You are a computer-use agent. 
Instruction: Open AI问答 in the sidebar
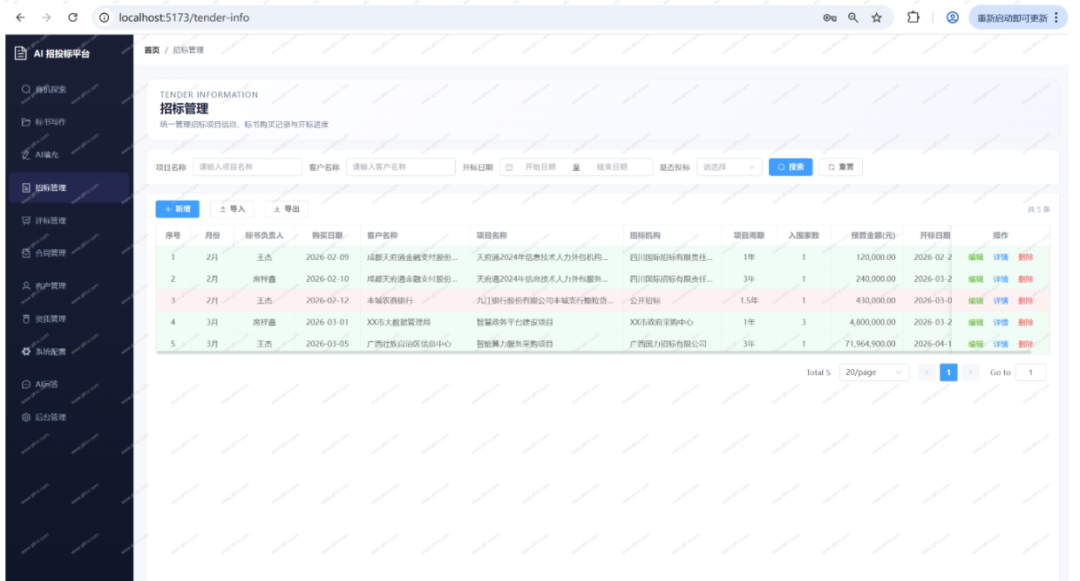tap(68, 384)
